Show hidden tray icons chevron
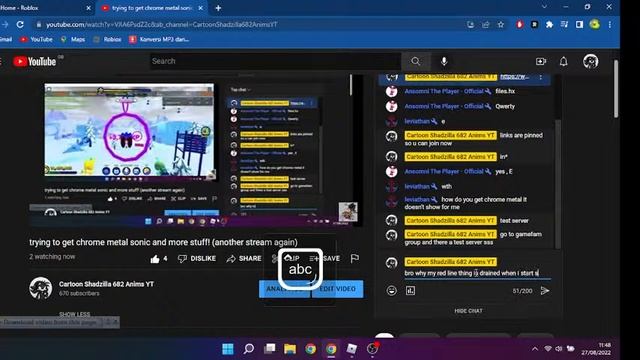Screen dimensions: 640x360 click(535, 349)
